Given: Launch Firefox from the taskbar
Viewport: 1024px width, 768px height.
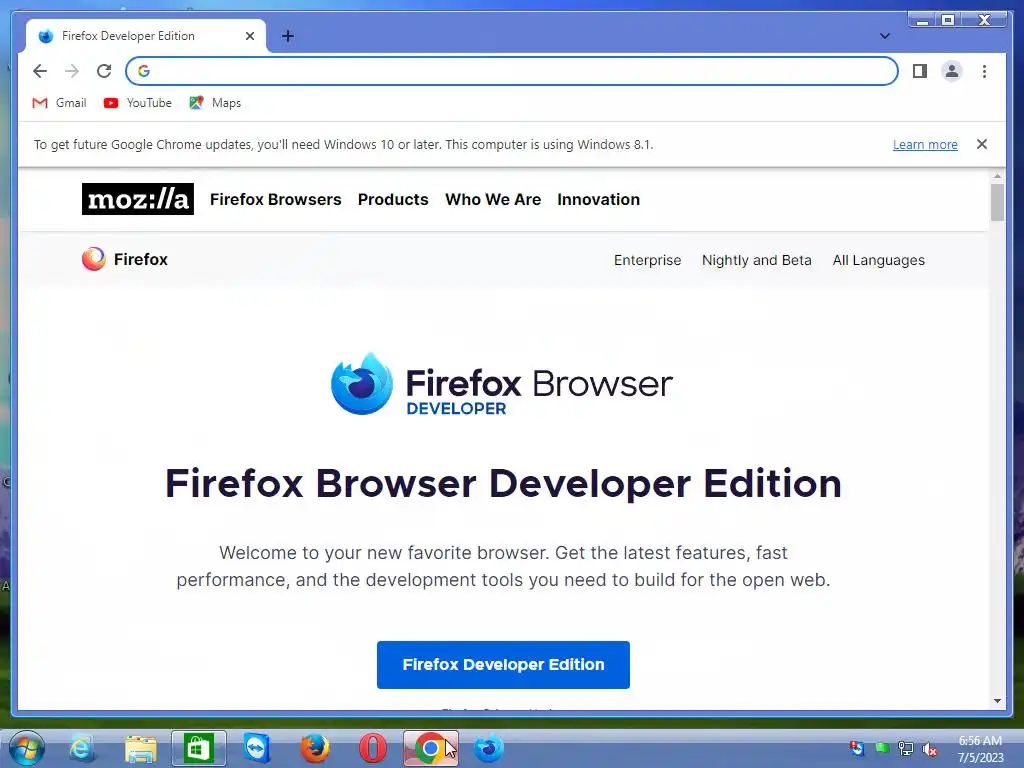Looking at the screenshot, I should (x=315, y=748).
